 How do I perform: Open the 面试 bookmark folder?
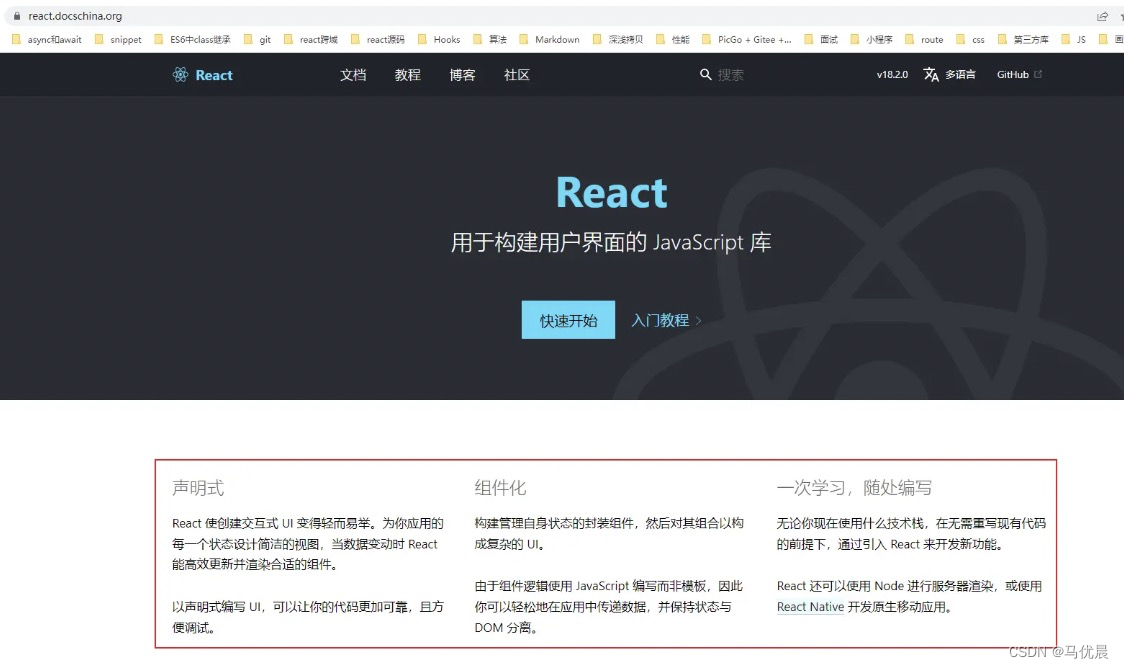pos(821,39)
